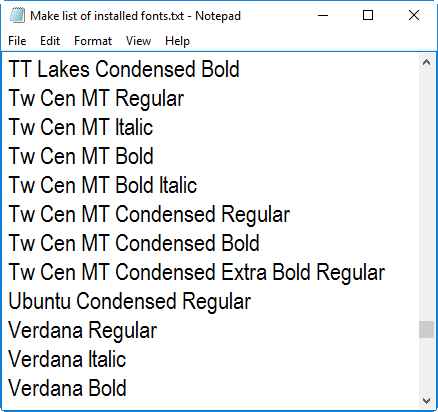Click the 'Verdana Bold' line

(x=67, y=388)
